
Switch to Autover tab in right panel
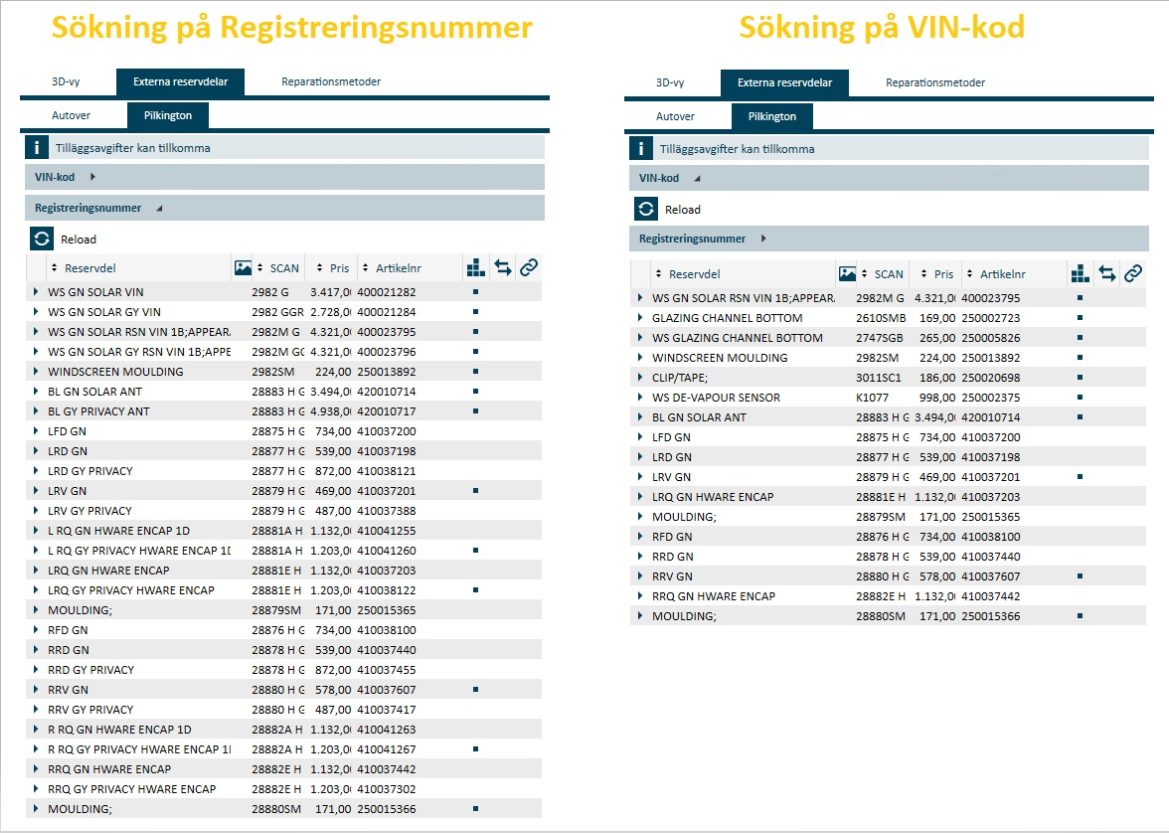(675, 116)
